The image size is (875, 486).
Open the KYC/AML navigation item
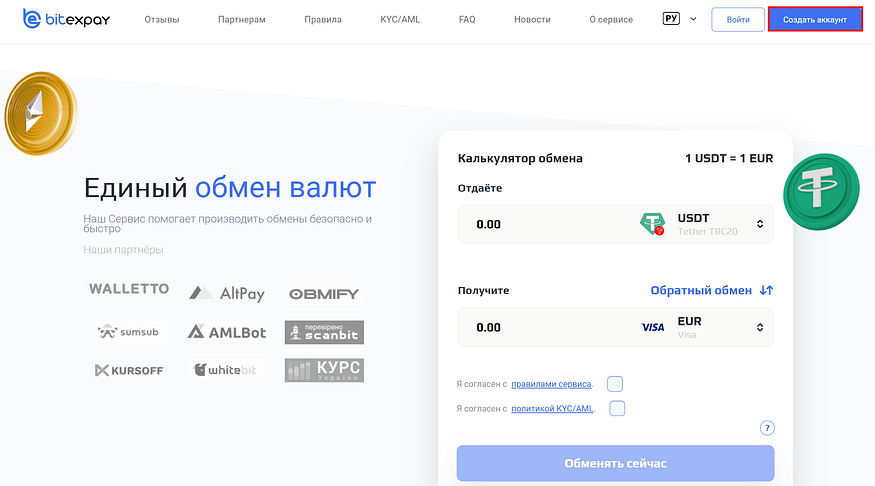400,20
